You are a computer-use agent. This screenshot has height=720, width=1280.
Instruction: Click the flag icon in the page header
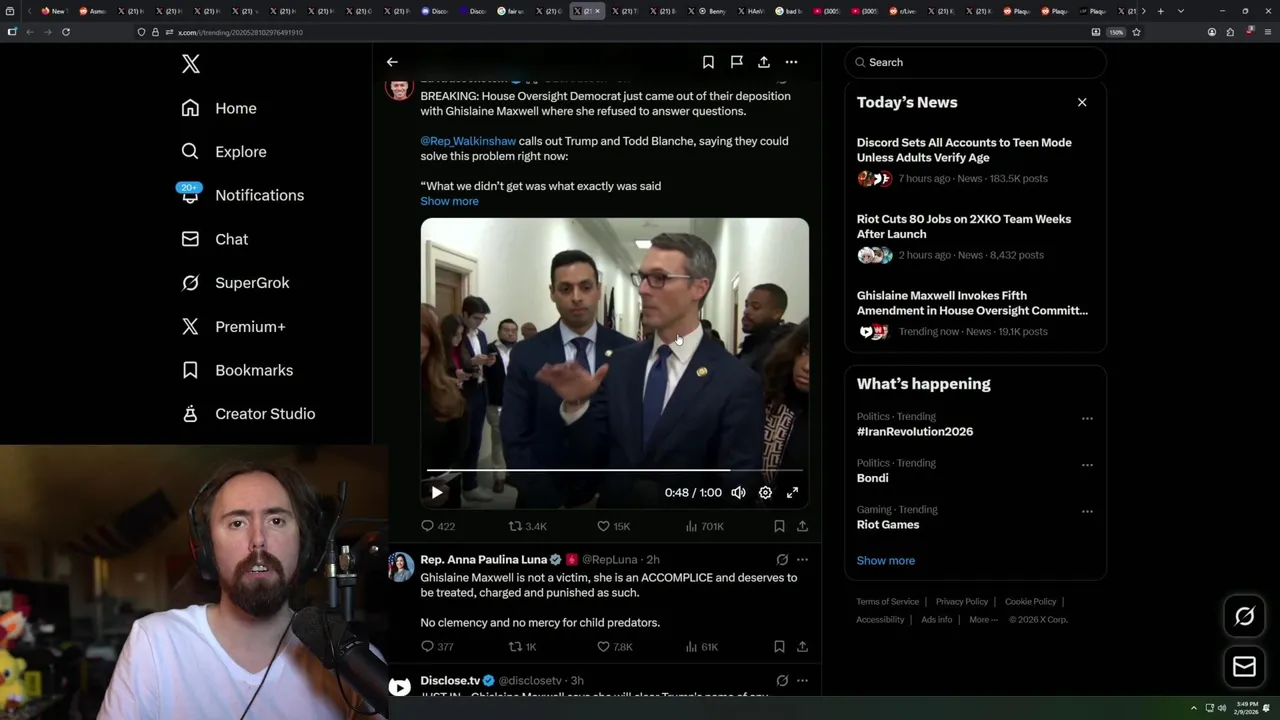(x=736, y=62)
